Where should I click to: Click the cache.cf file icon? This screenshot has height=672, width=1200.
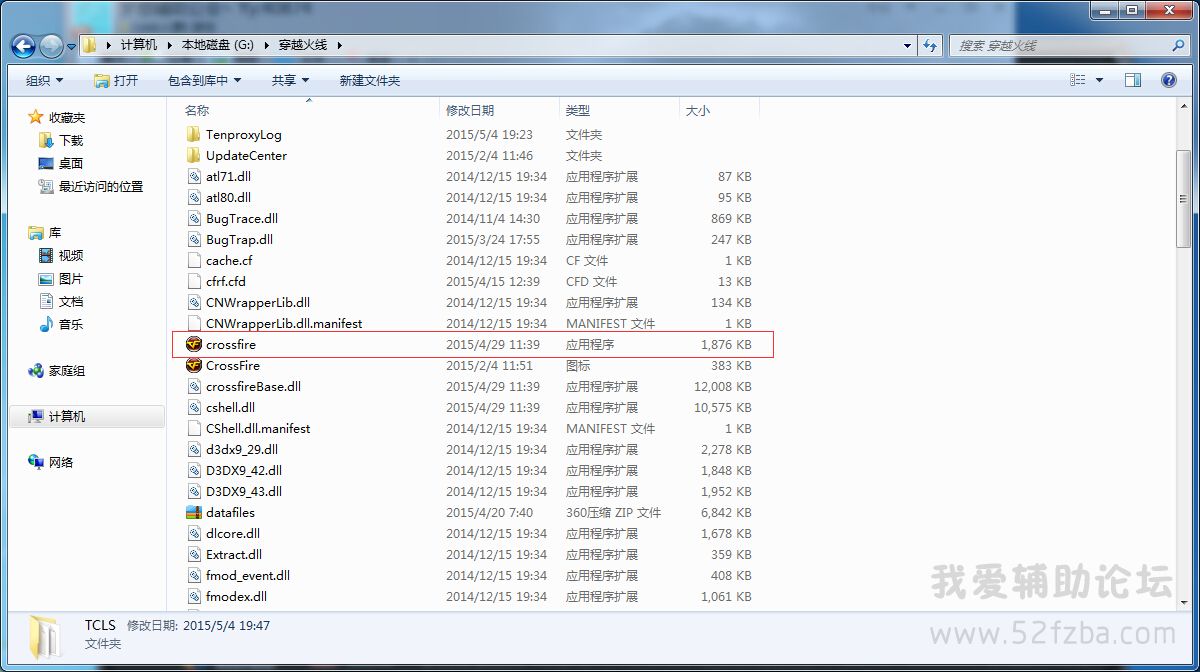[x=194, y=260]
